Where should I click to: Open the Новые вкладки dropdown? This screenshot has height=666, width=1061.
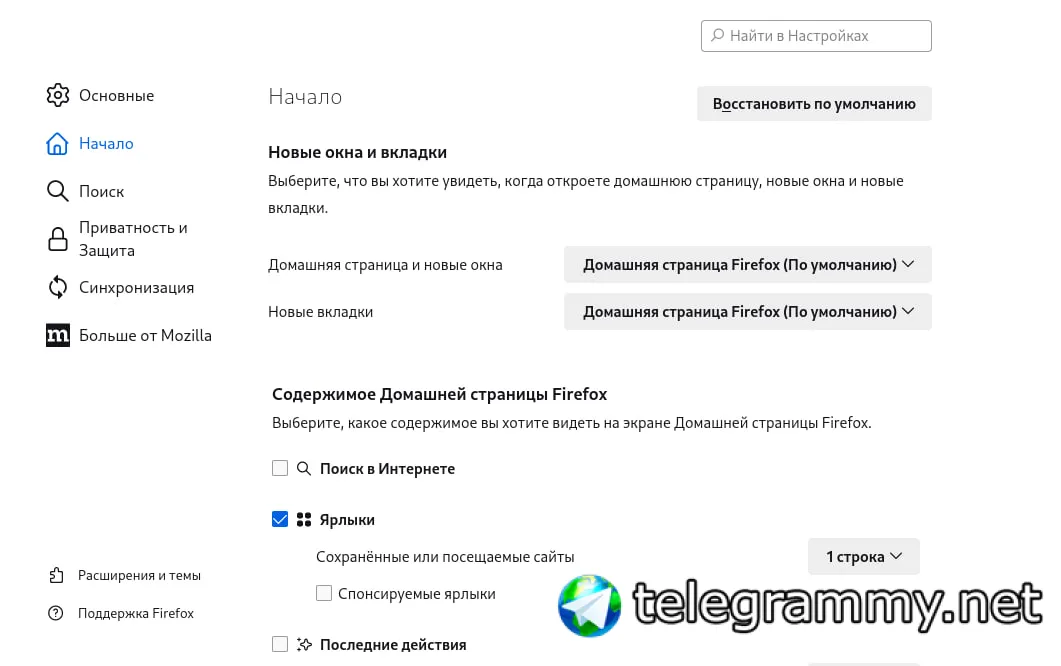[748, 312]
